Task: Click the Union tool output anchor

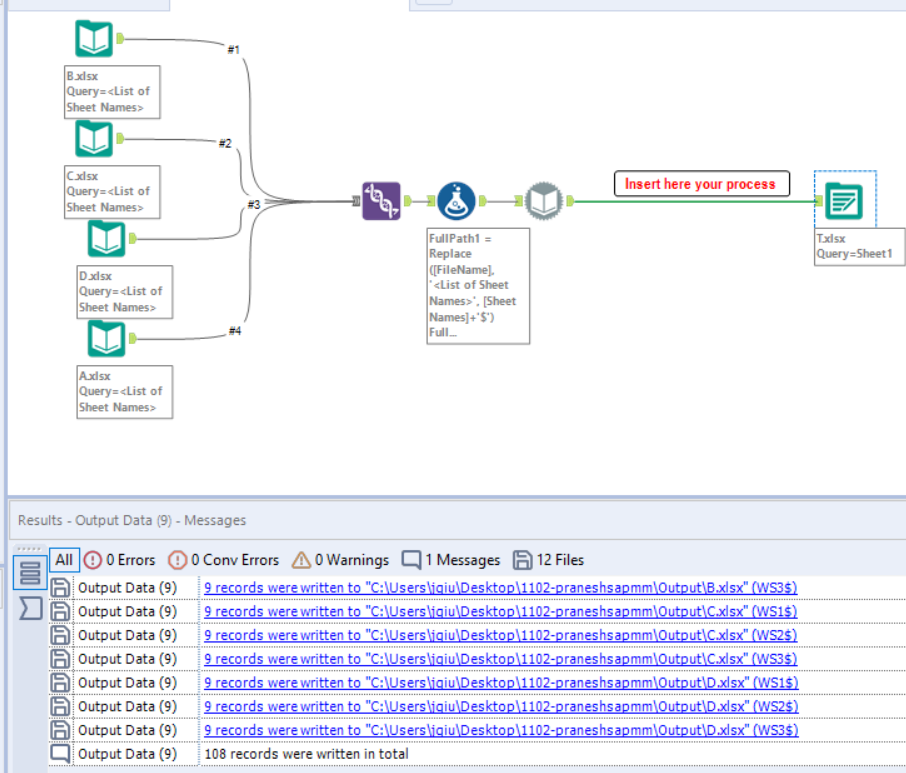Action: tap(408, 201)
